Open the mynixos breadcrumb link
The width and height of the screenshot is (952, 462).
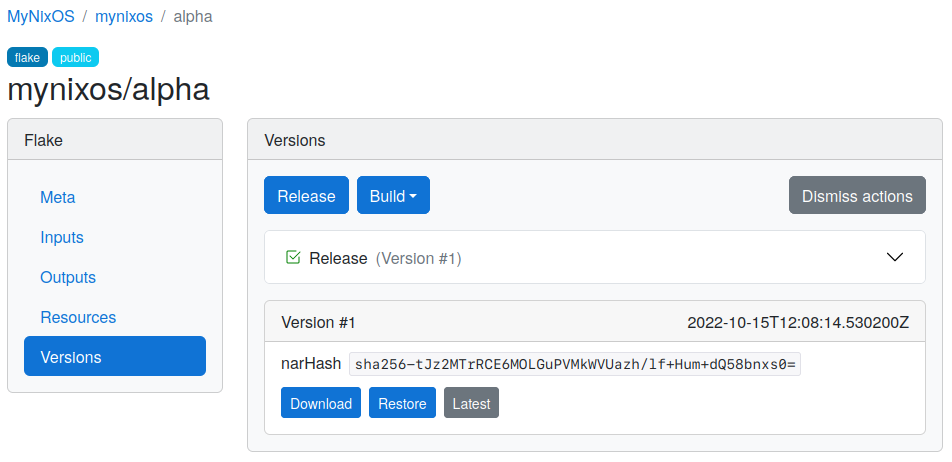124,16
